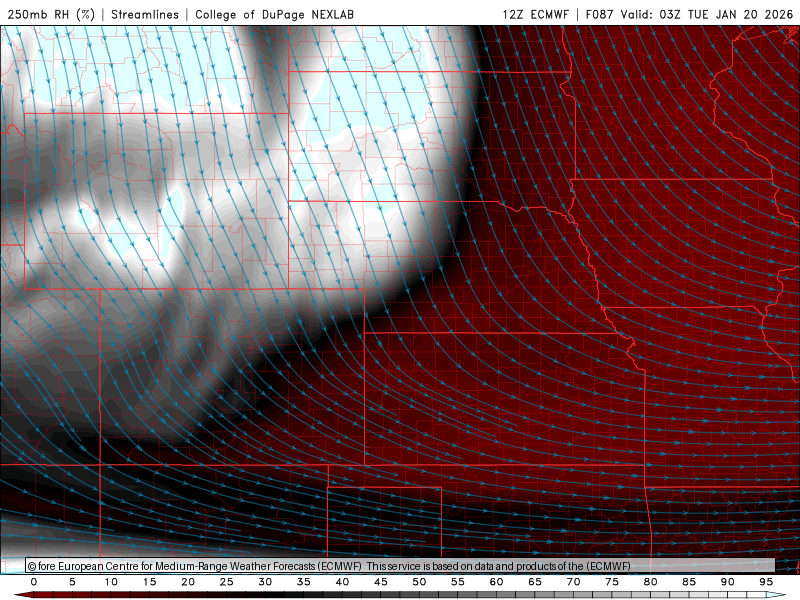Click the "Valid: 03Z TUE JAN 20 2026" text
The height and width of the screenshot is (600, 800).
(x=707, y=14)
